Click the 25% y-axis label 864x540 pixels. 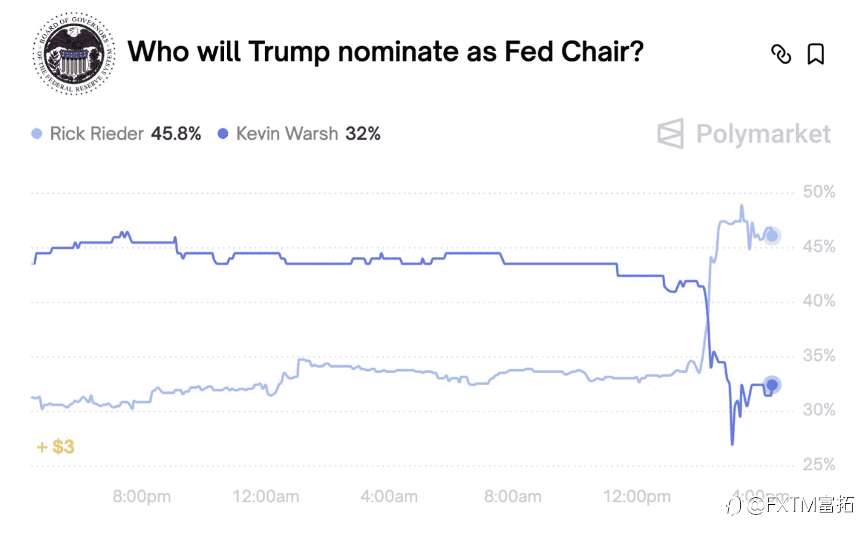point(819,465)
